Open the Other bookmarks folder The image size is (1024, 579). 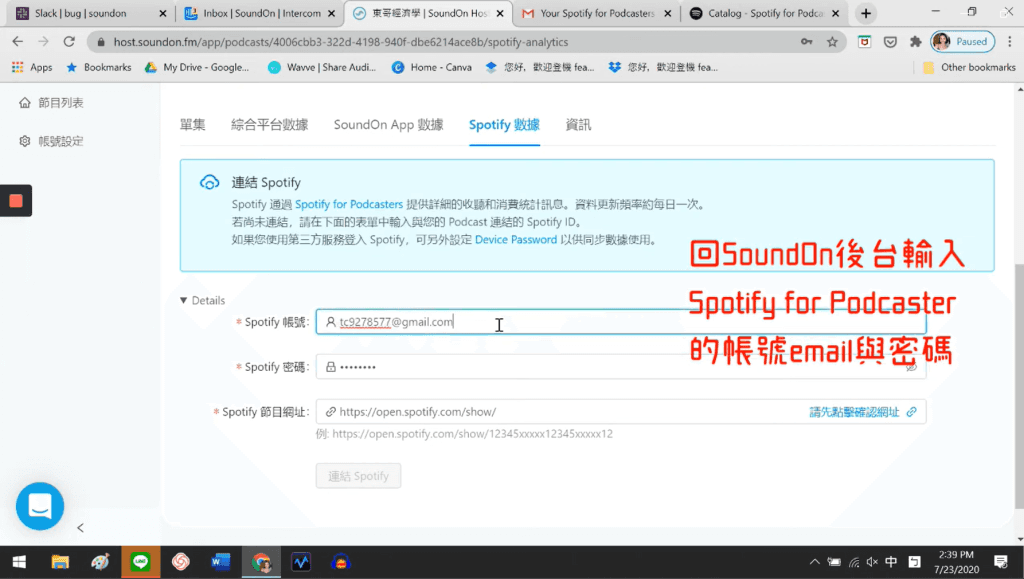coord(969,67)
